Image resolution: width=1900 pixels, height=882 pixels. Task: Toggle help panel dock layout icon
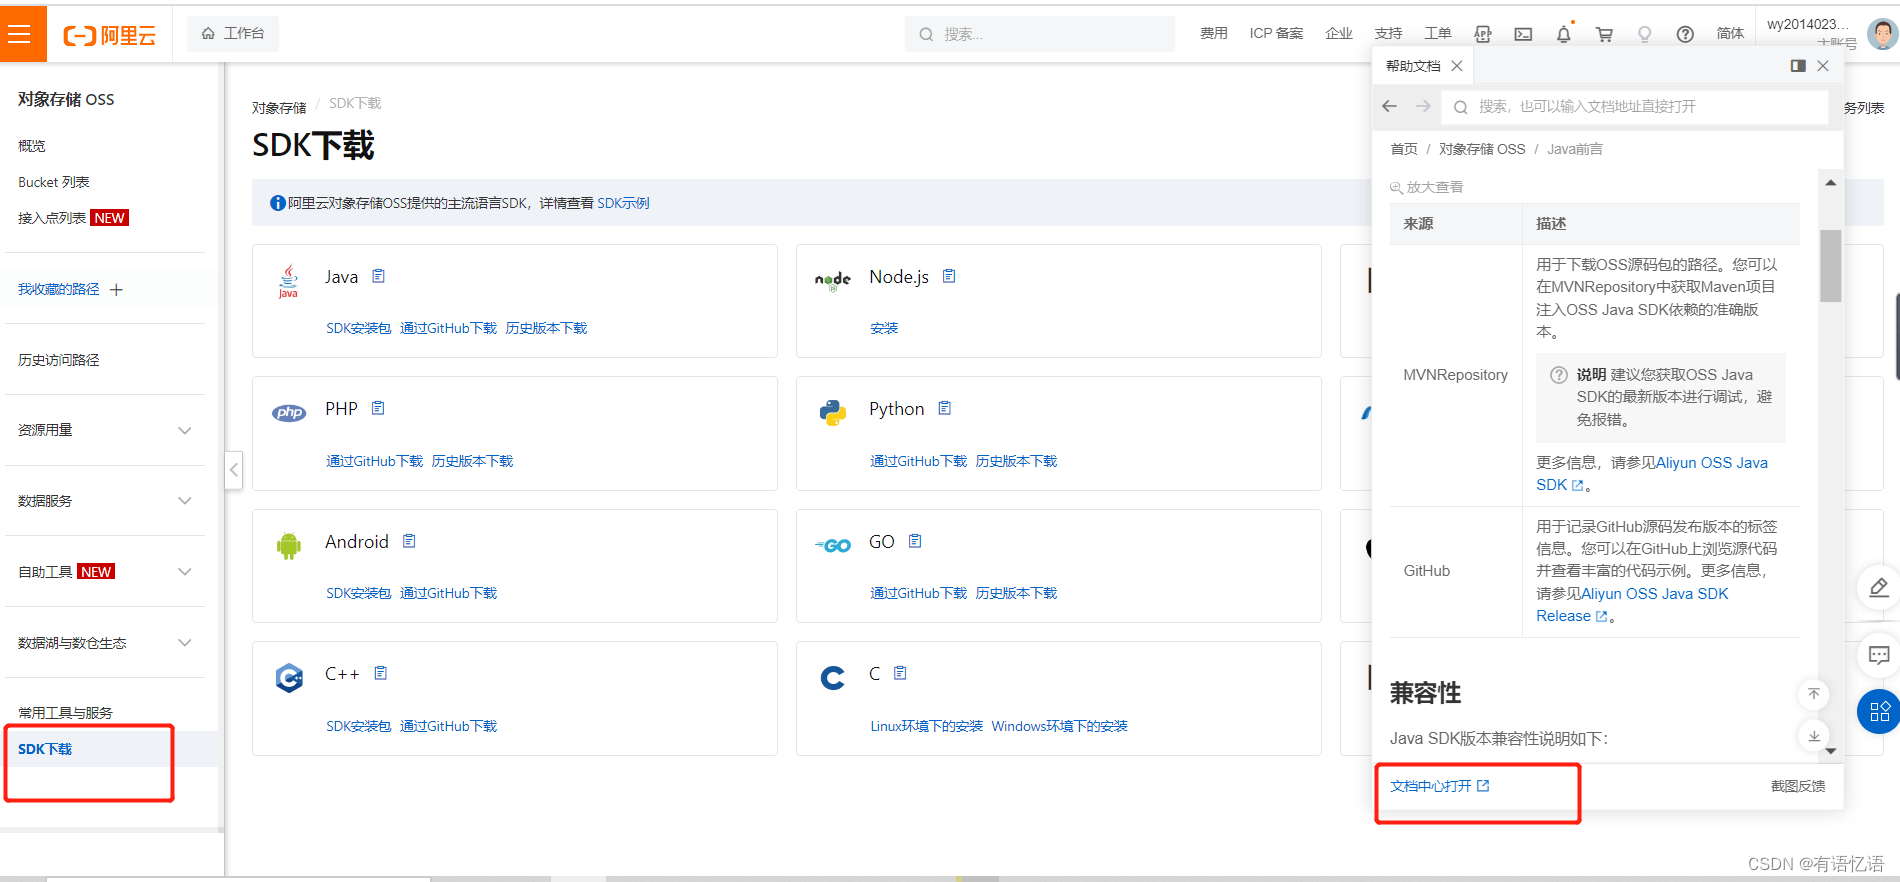(x=1798, y=66)
